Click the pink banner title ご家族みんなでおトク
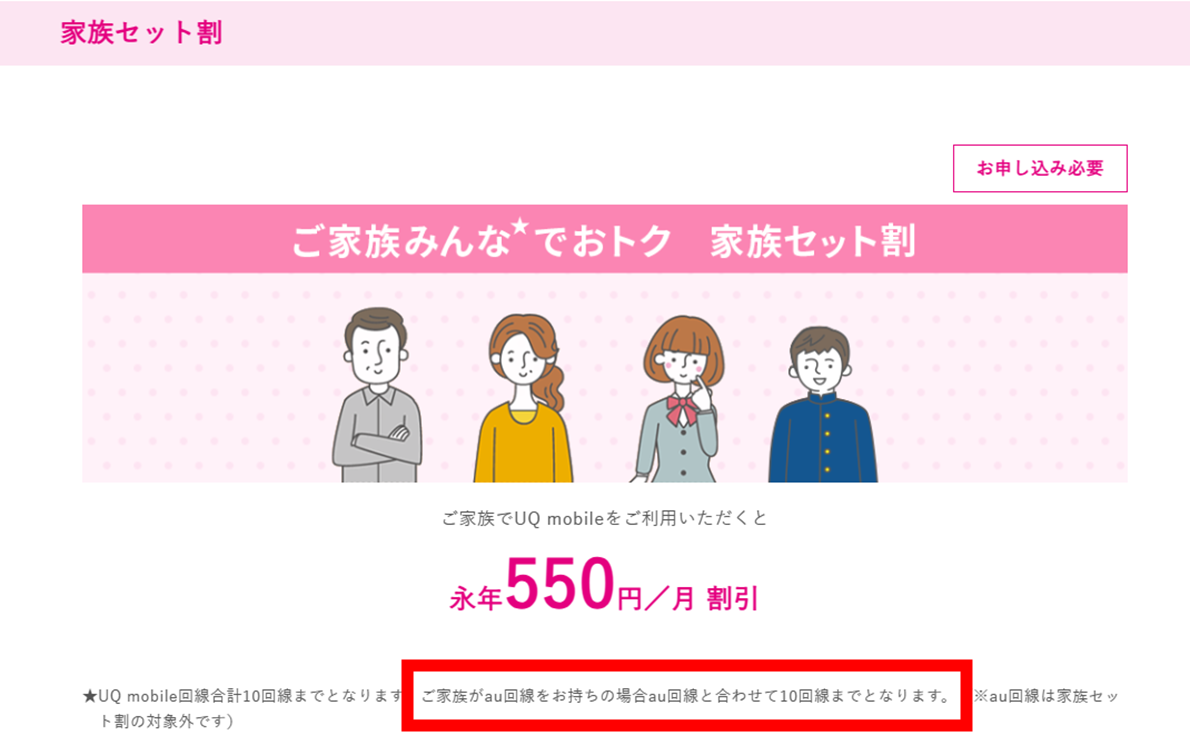The width and height of the screenshot is (1190, 755). (x=482, y=241)
